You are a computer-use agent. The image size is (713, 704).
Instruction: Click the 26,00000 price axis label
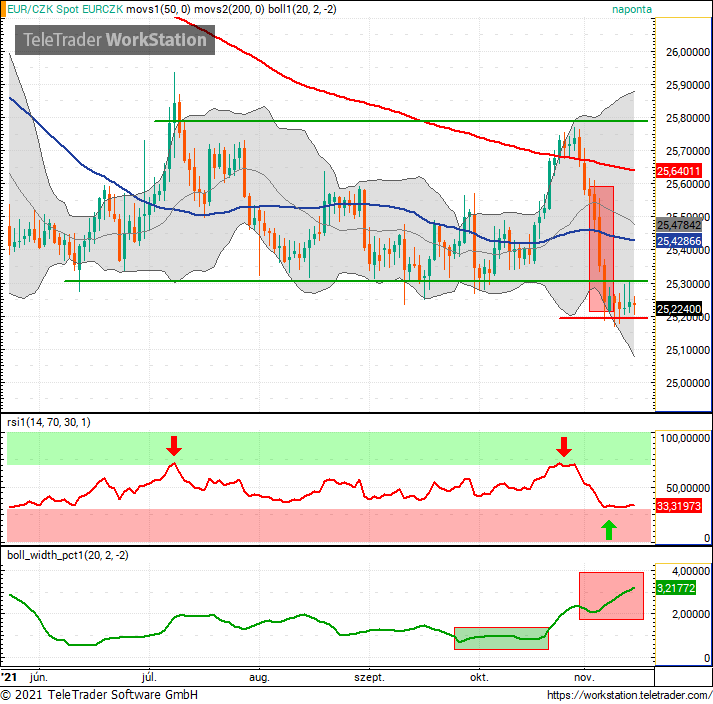pyautogui.click(x=688, y=52)
